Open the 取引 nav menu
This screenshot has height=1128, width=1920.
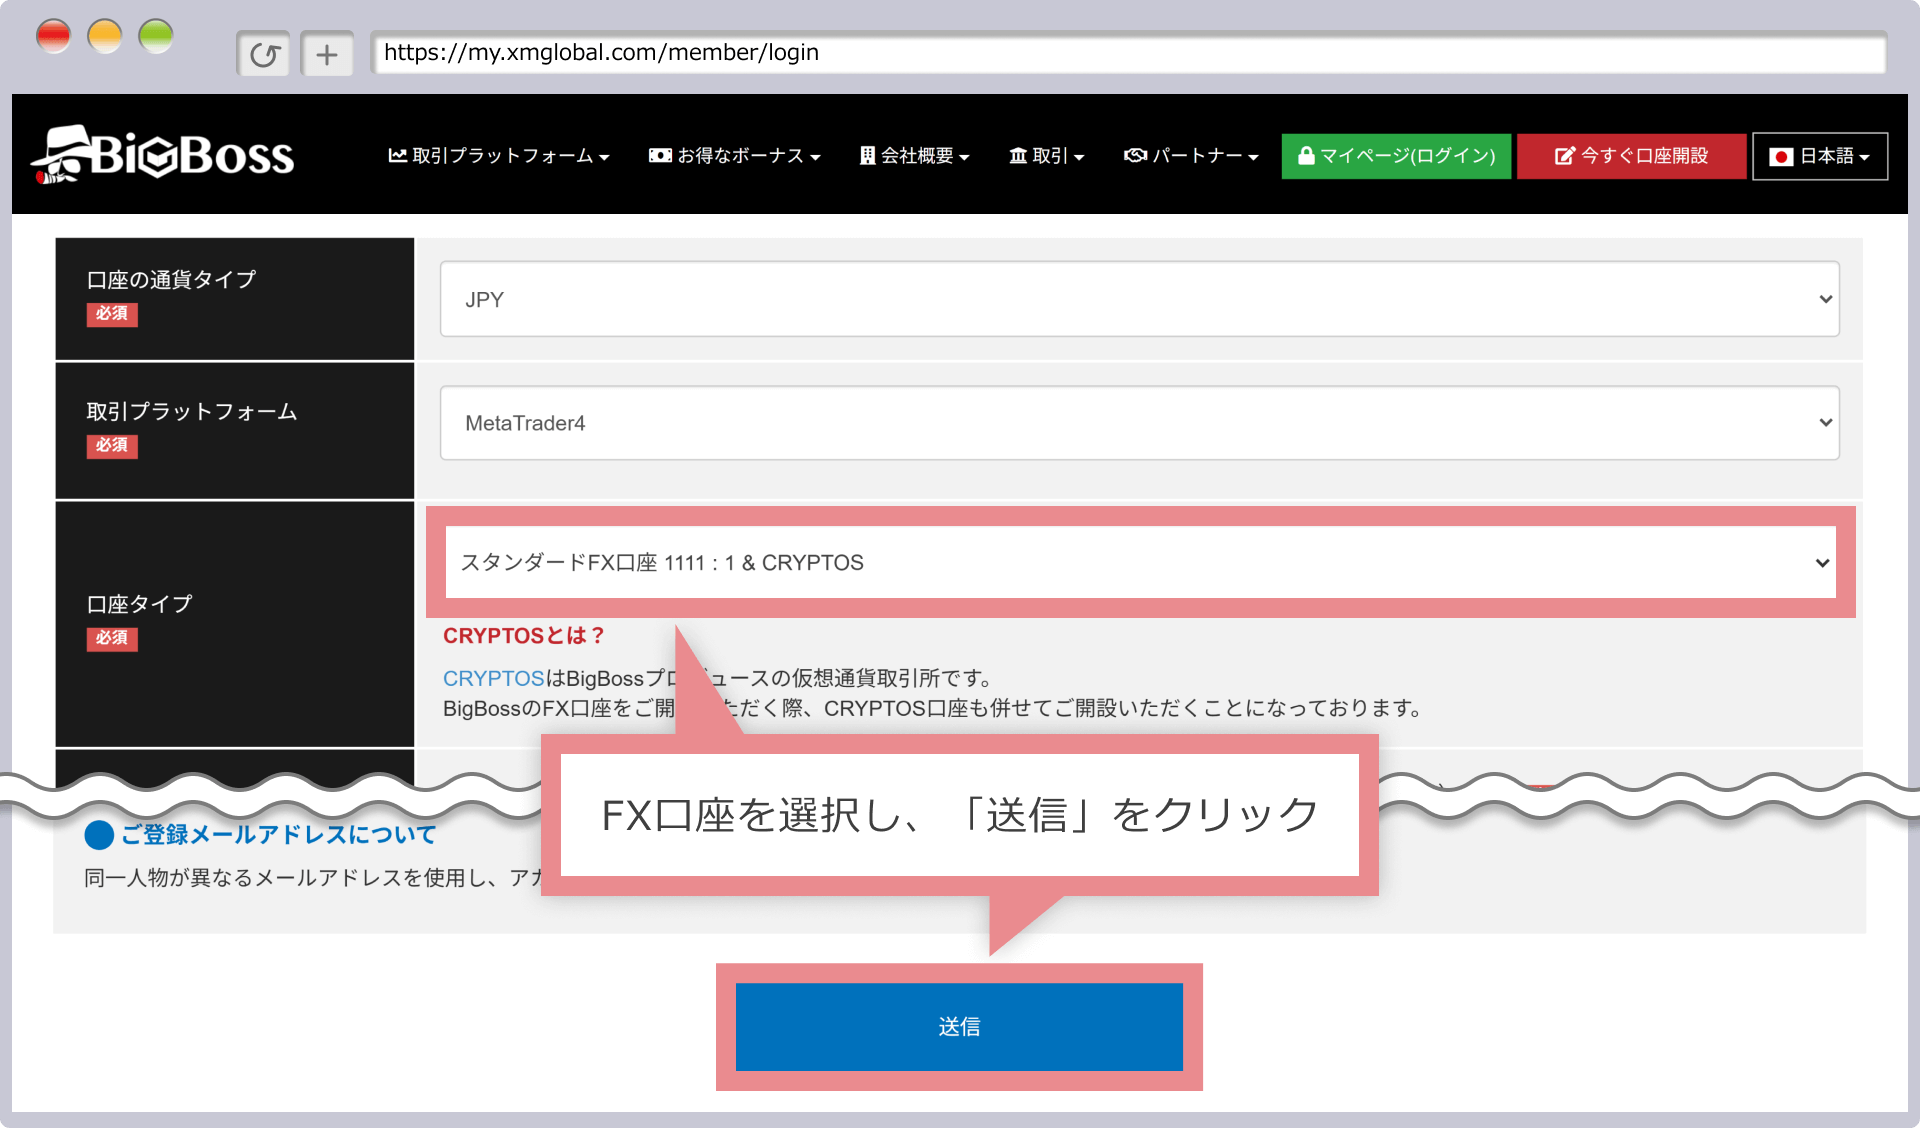(1047, 156)
